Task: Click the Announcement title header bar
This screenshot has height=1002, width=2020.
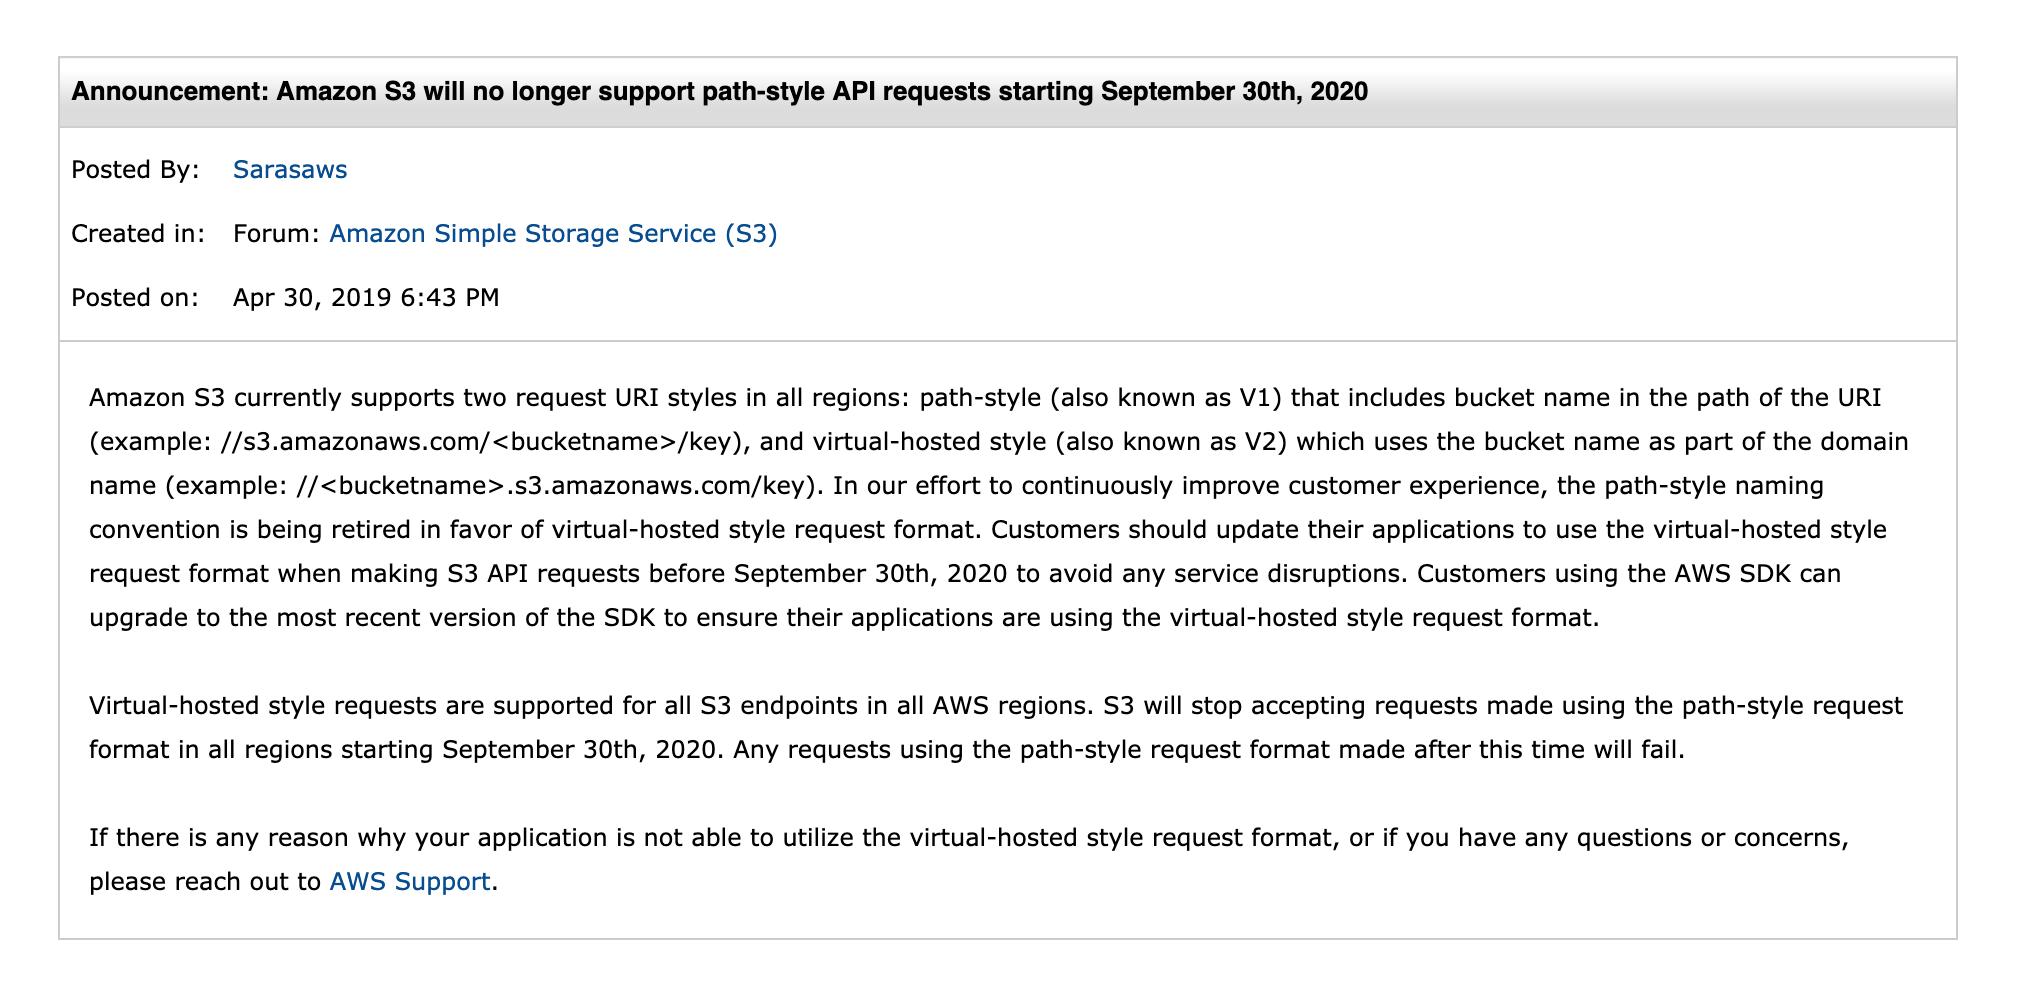Action: (x=1007, y=92)
